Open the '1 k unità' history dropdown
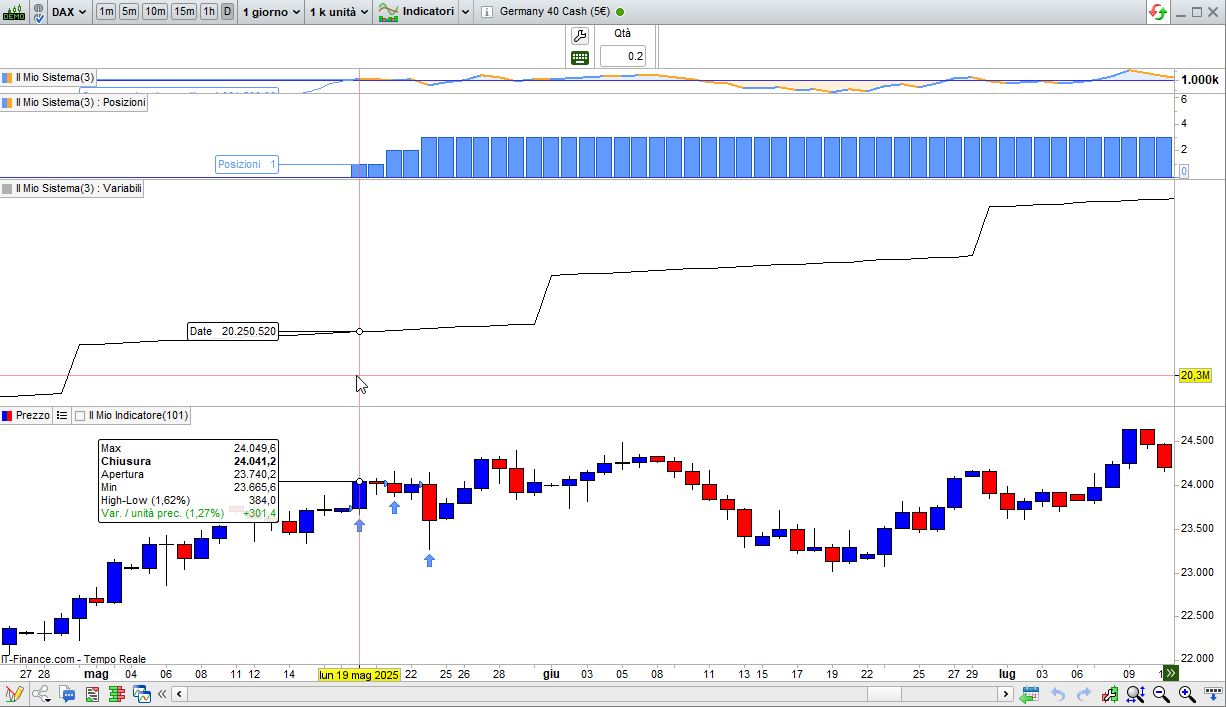Image resolution: width=1226 pixels, height=707 pixels. click(x=338, y=12)
